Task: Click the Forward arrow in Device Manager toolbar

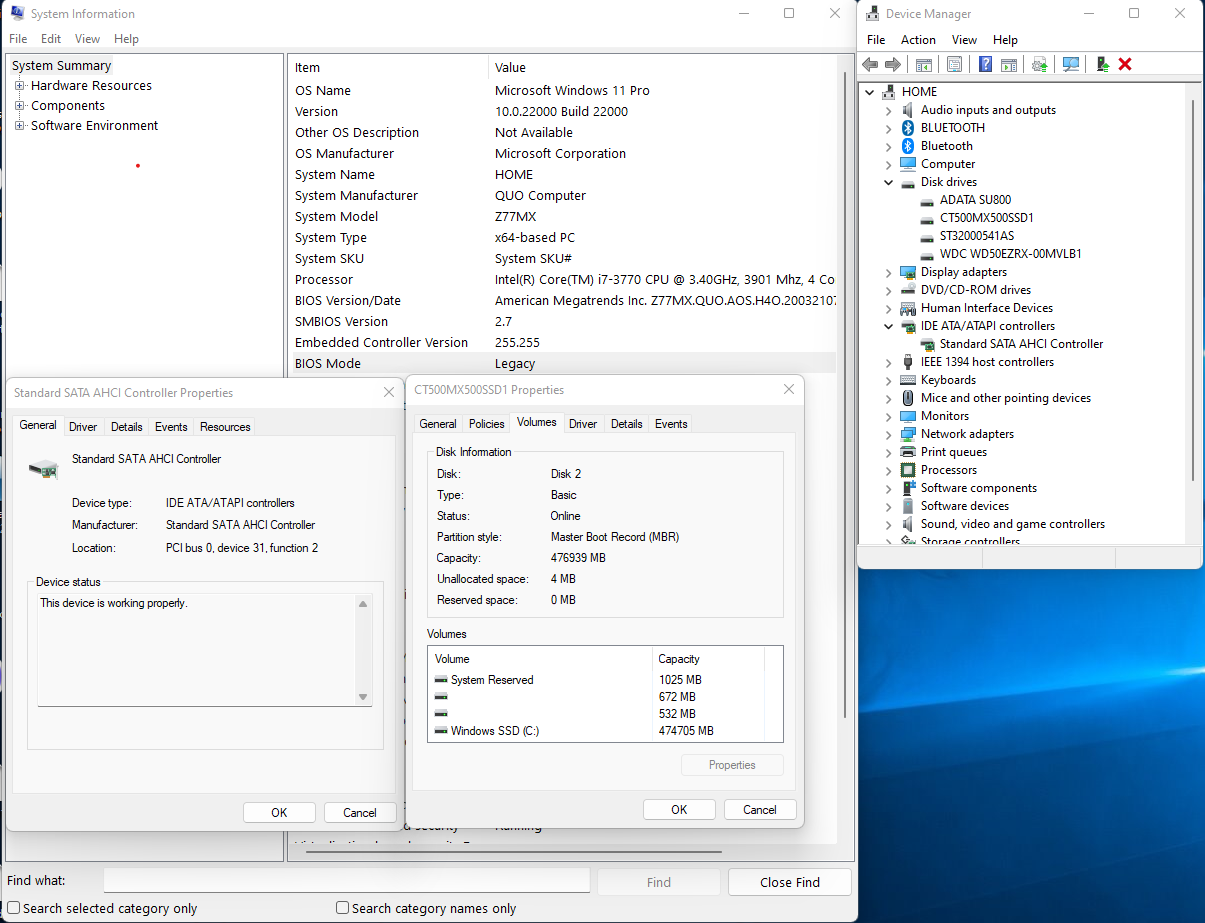Action: click(893, 64)
